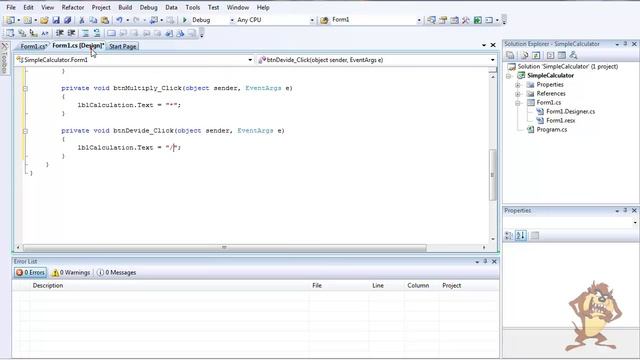Expand the References node in Solution Explorer
This screenshot has height=360, width=640.
point(518,94)
